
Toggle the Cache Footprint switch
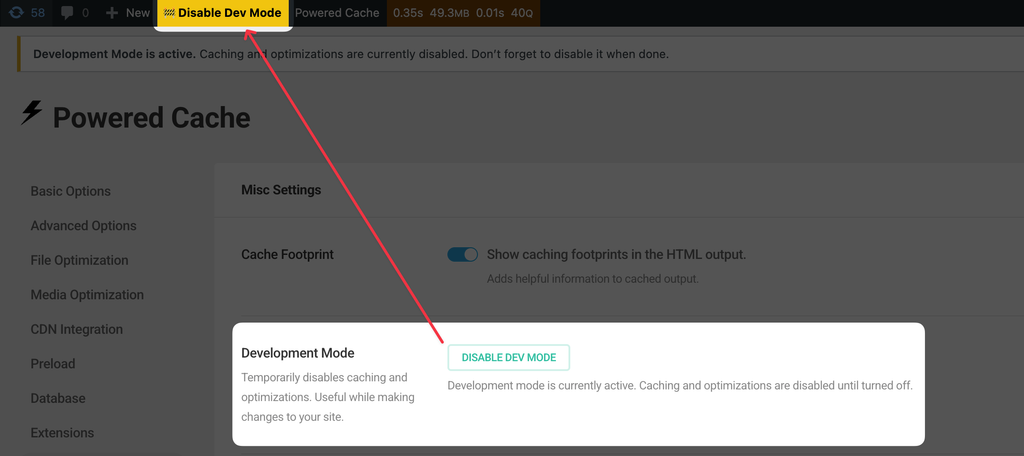(463, 255)
